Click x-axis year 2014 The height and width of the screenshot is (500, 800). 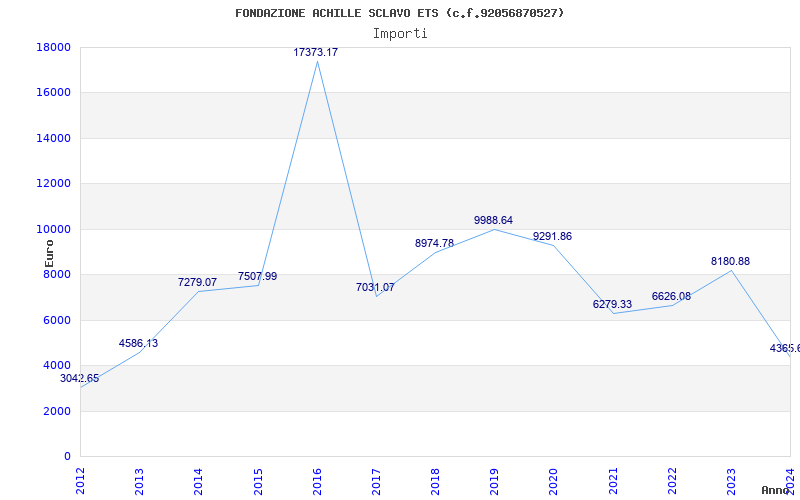tap(198, 481)
